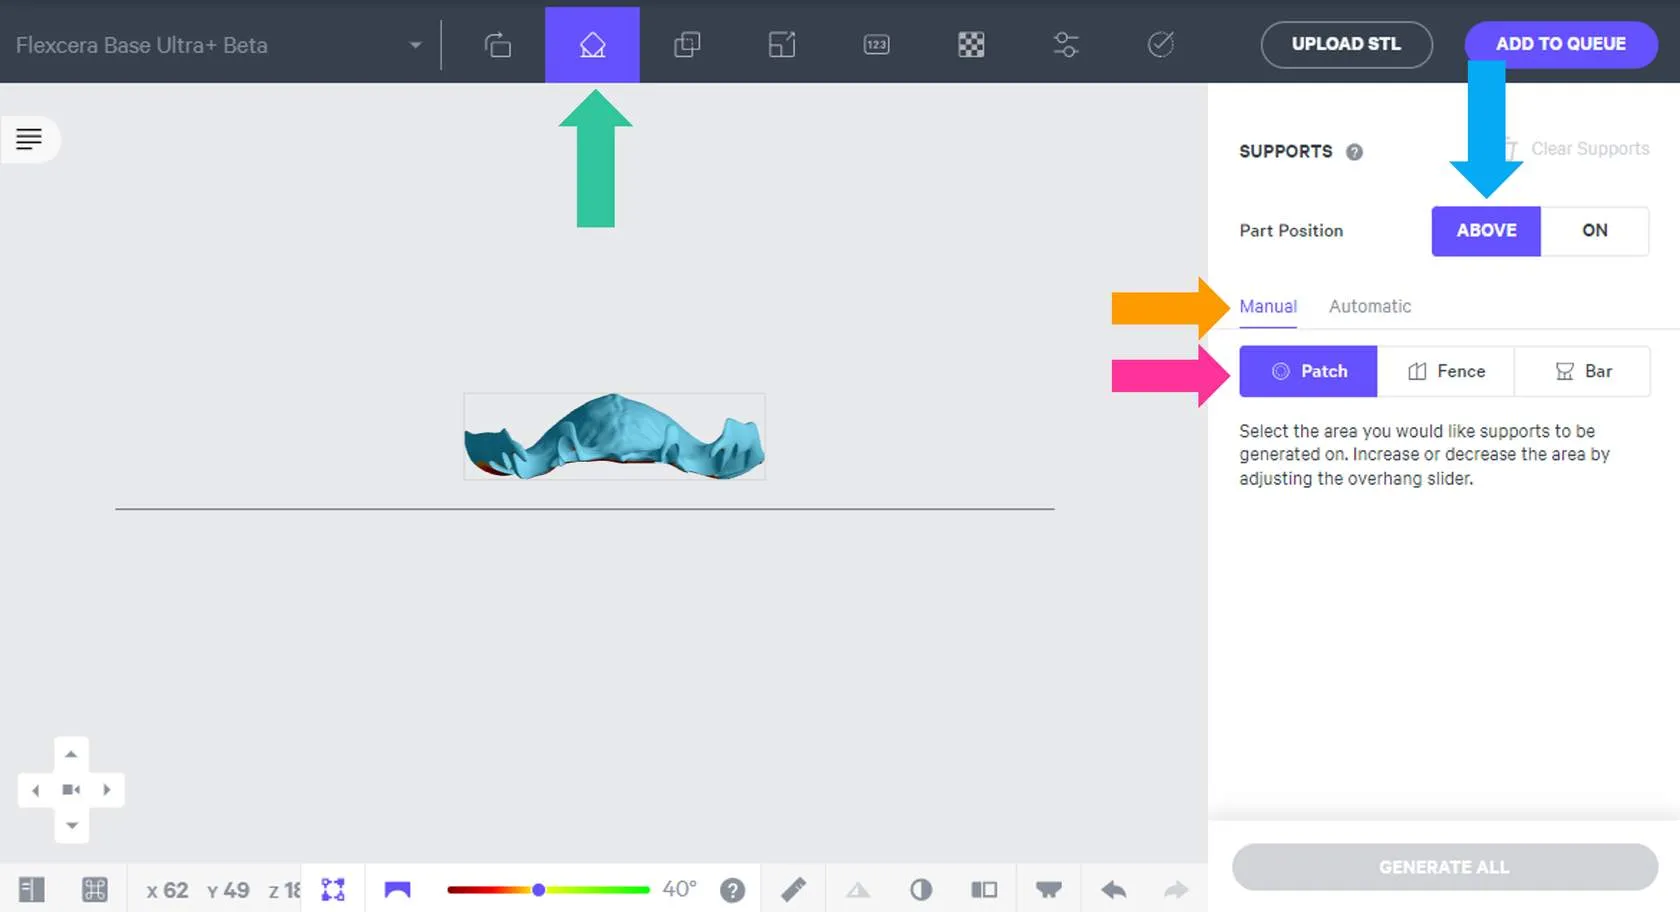1680x912 pixels.
Task: Open the print settings sliders icon
Action: tap(1066, 45)
